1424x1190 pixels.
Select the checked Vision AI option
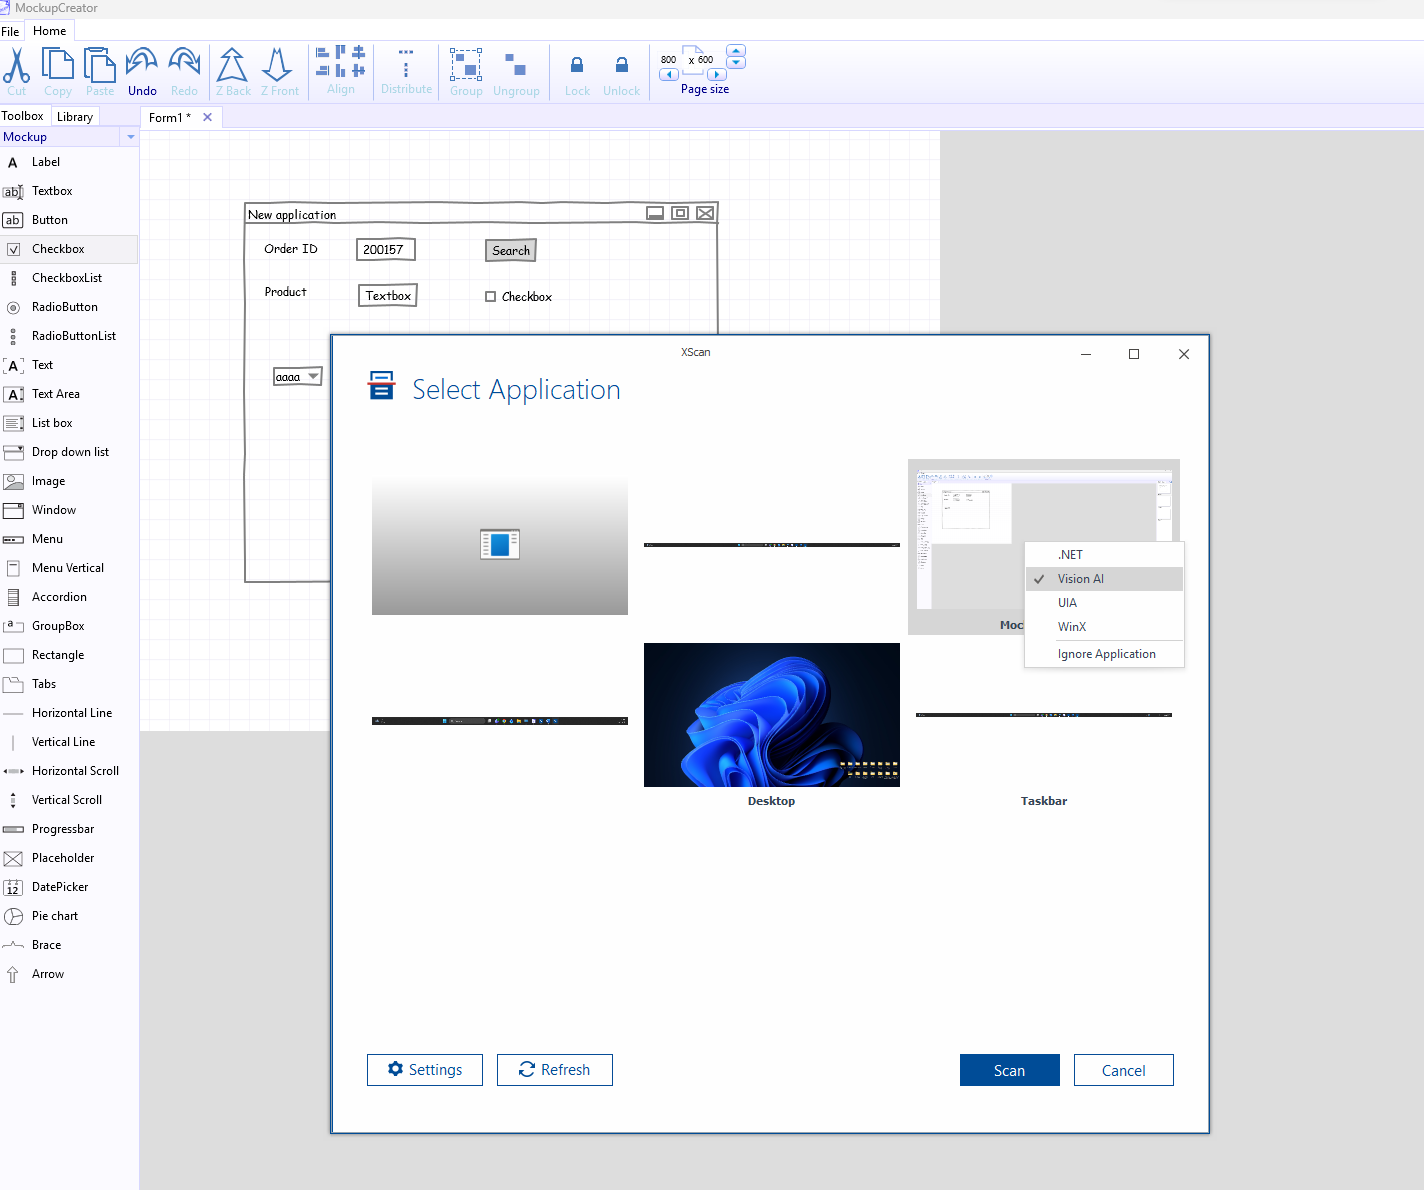pos(1080,579)
